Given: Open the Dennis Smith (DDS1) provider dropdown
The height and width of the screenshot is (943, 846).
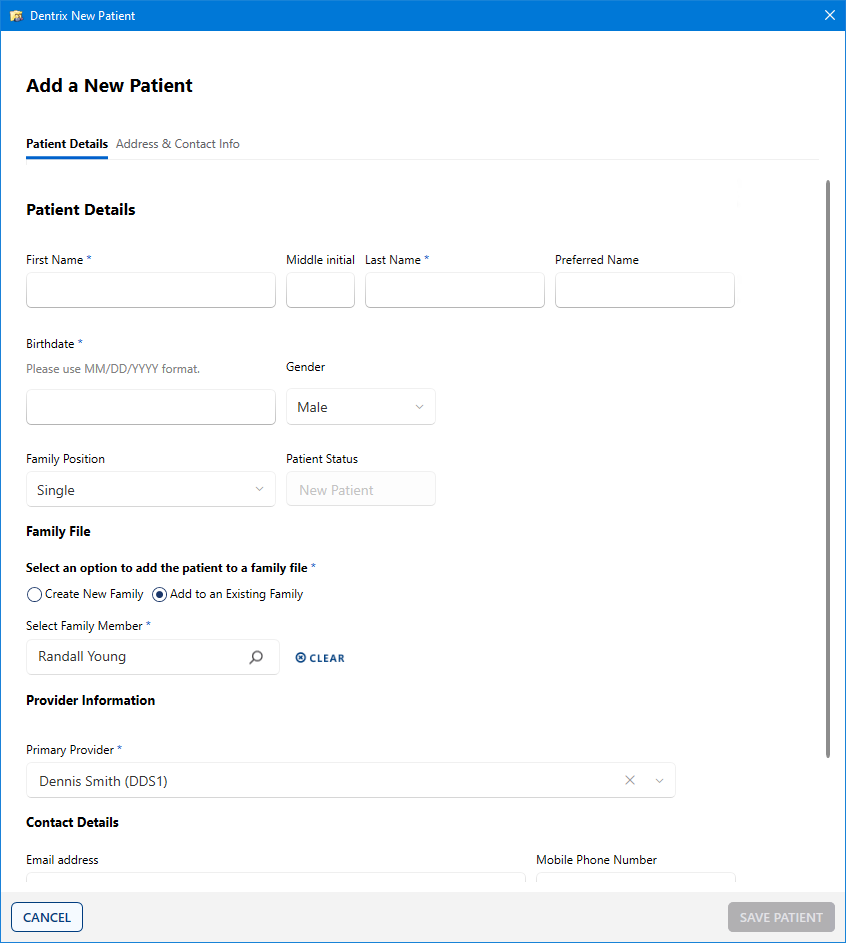Looking at the screenshot, I should (x=350, y=780).
